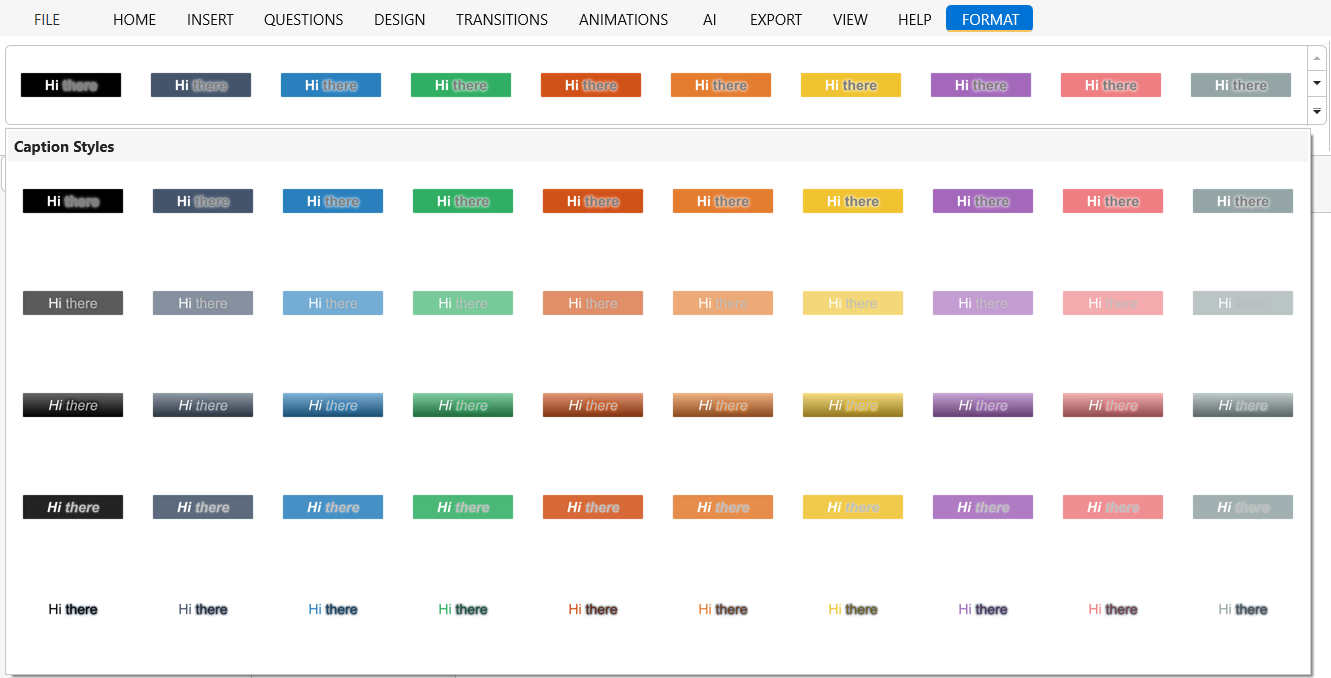This screenshot has height=678, width=1331.
Task: Collapse the gallery using the More arrow
Action: click(1317, 111)
